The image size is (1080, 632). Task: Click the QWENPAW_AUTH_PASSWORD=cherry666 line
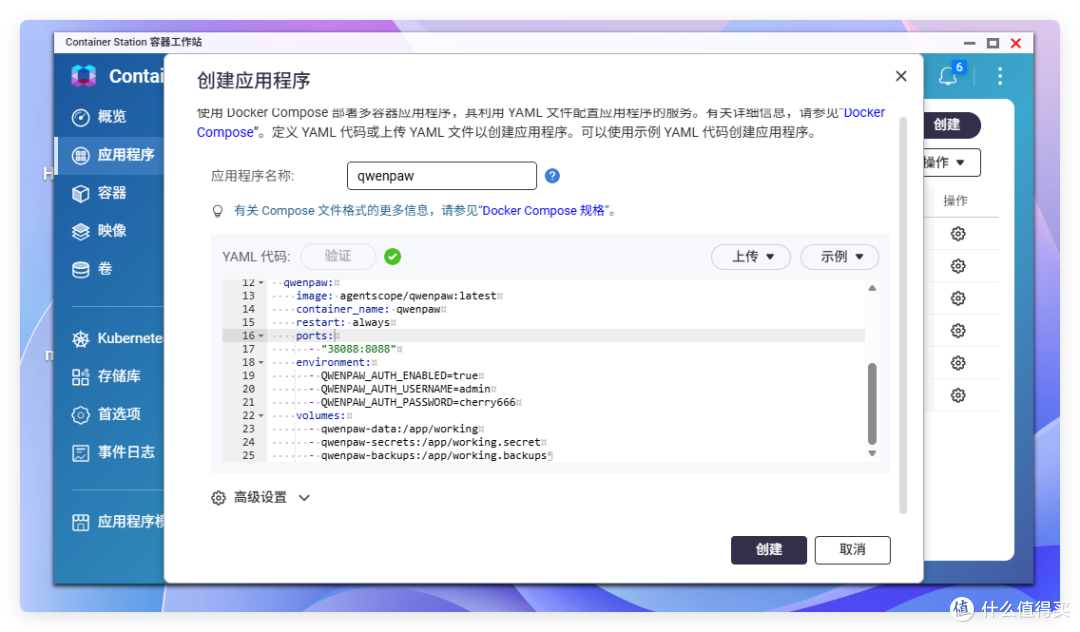418,402
